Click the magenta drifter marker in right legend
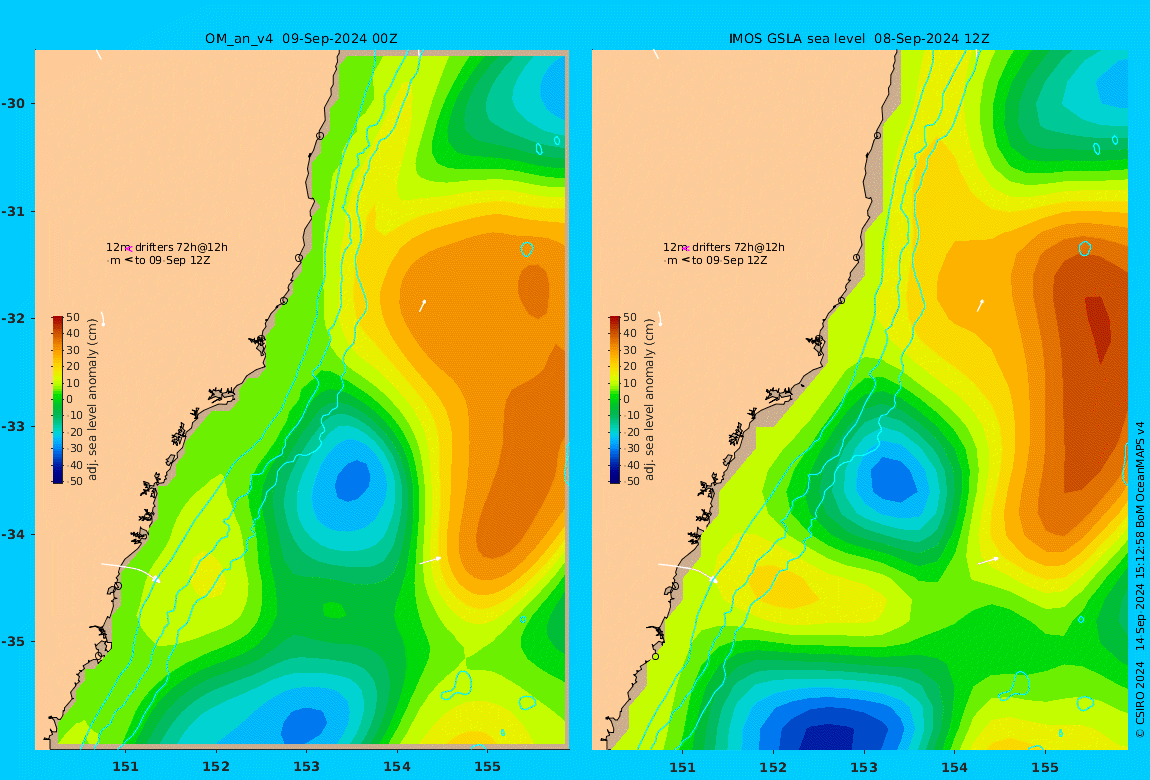The image size is (1150, 780). [686, 249]
